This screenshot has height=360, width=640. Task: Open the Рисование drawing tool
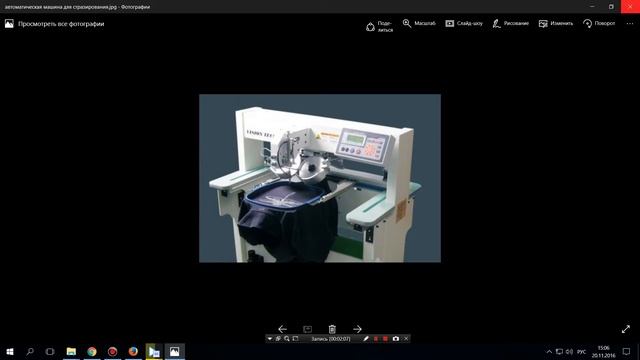[511, 23]
